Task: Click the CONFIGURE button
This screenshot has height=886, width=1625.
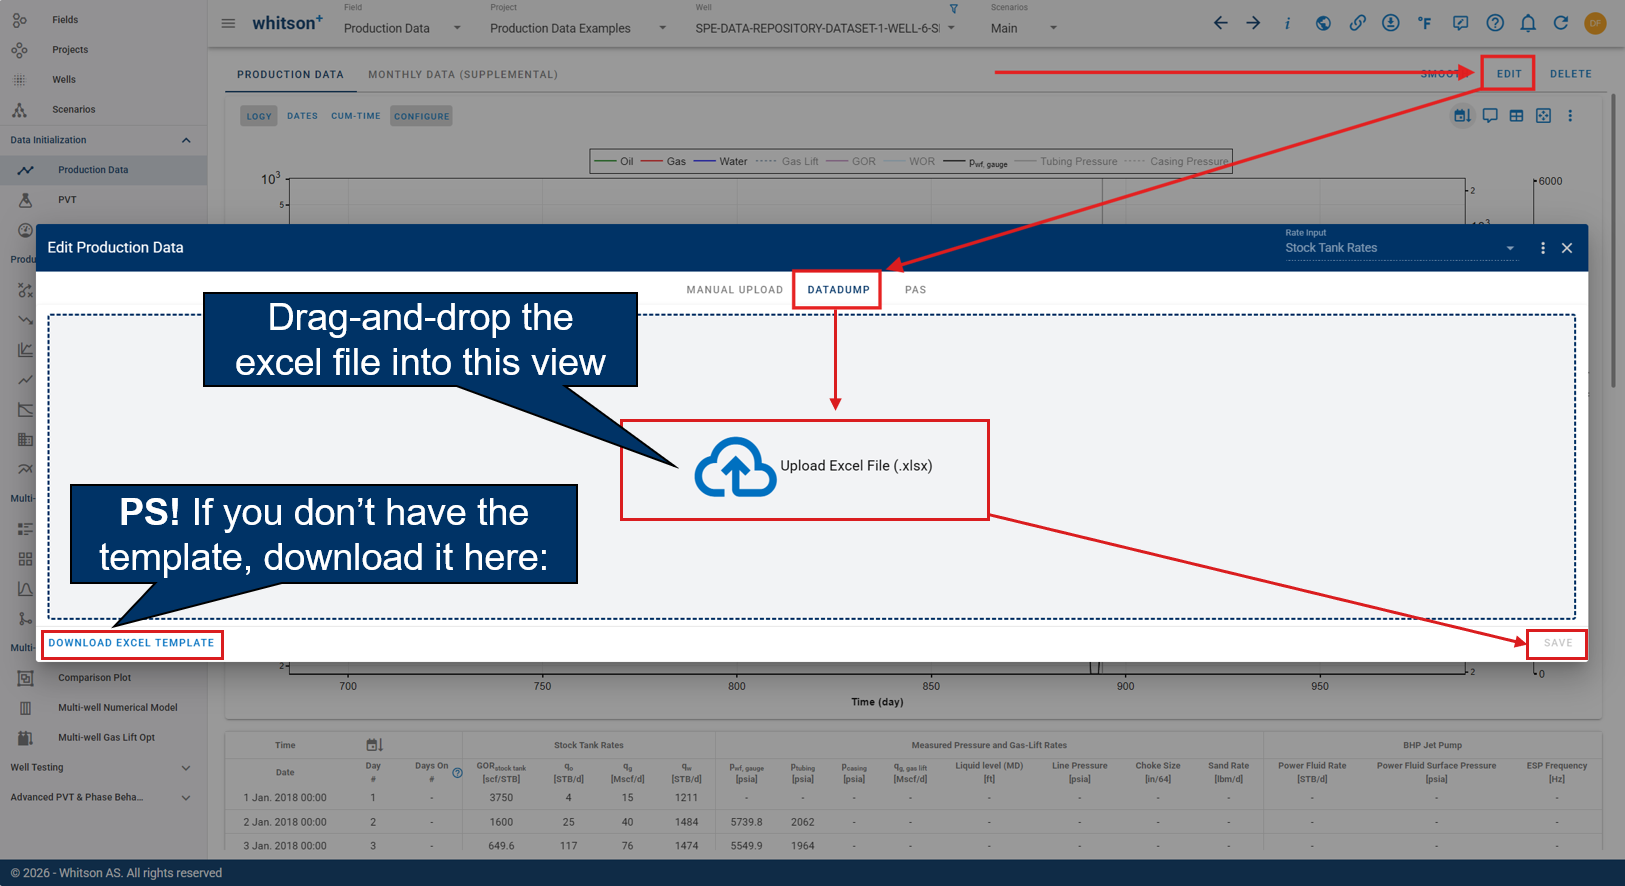Action: [422, 116]
